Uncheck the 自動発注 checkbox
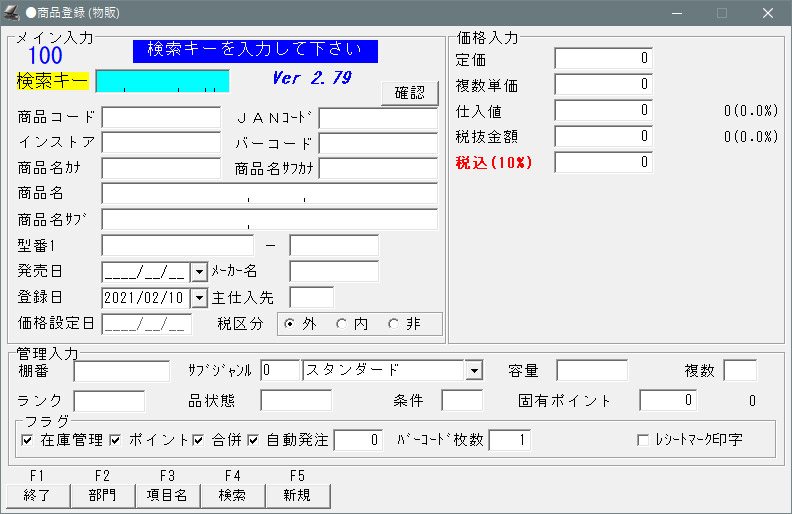Screen dimensions: 792x514 [x=253, y=440]
